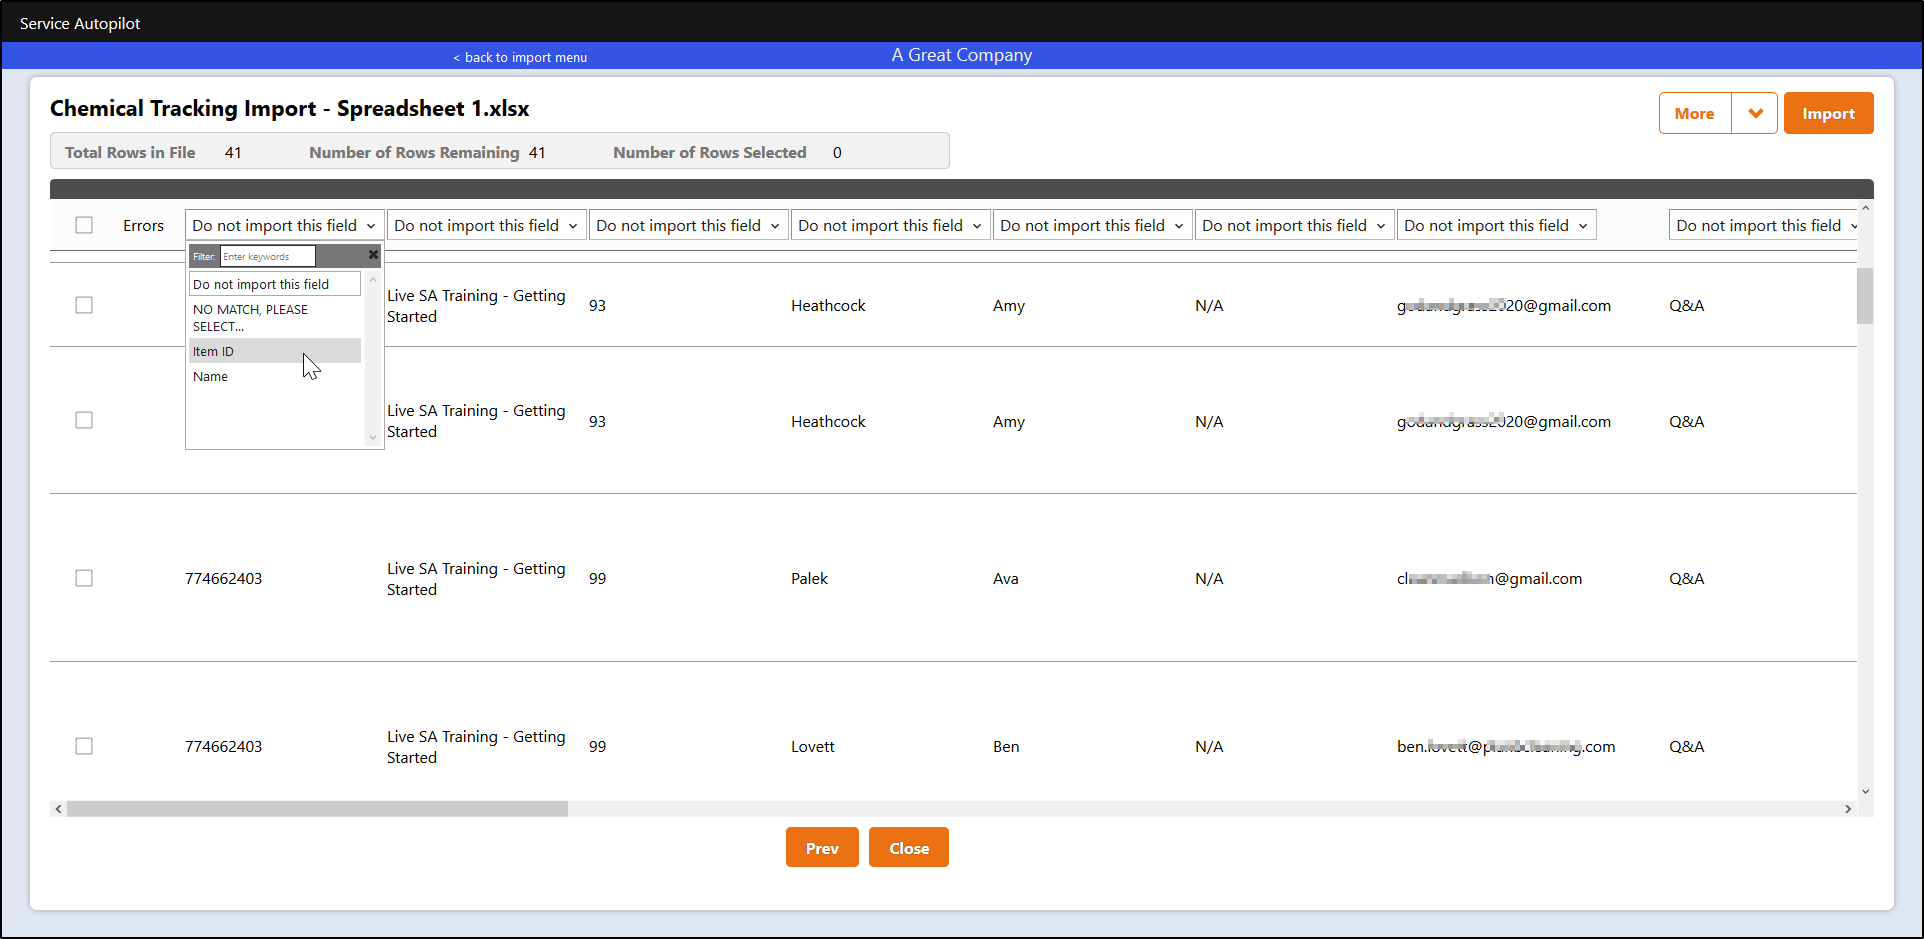This screenshot has height=939, width=1924.
Task: Close the field-mapping filter popup with the X
Action: click(x=373, y=255)
